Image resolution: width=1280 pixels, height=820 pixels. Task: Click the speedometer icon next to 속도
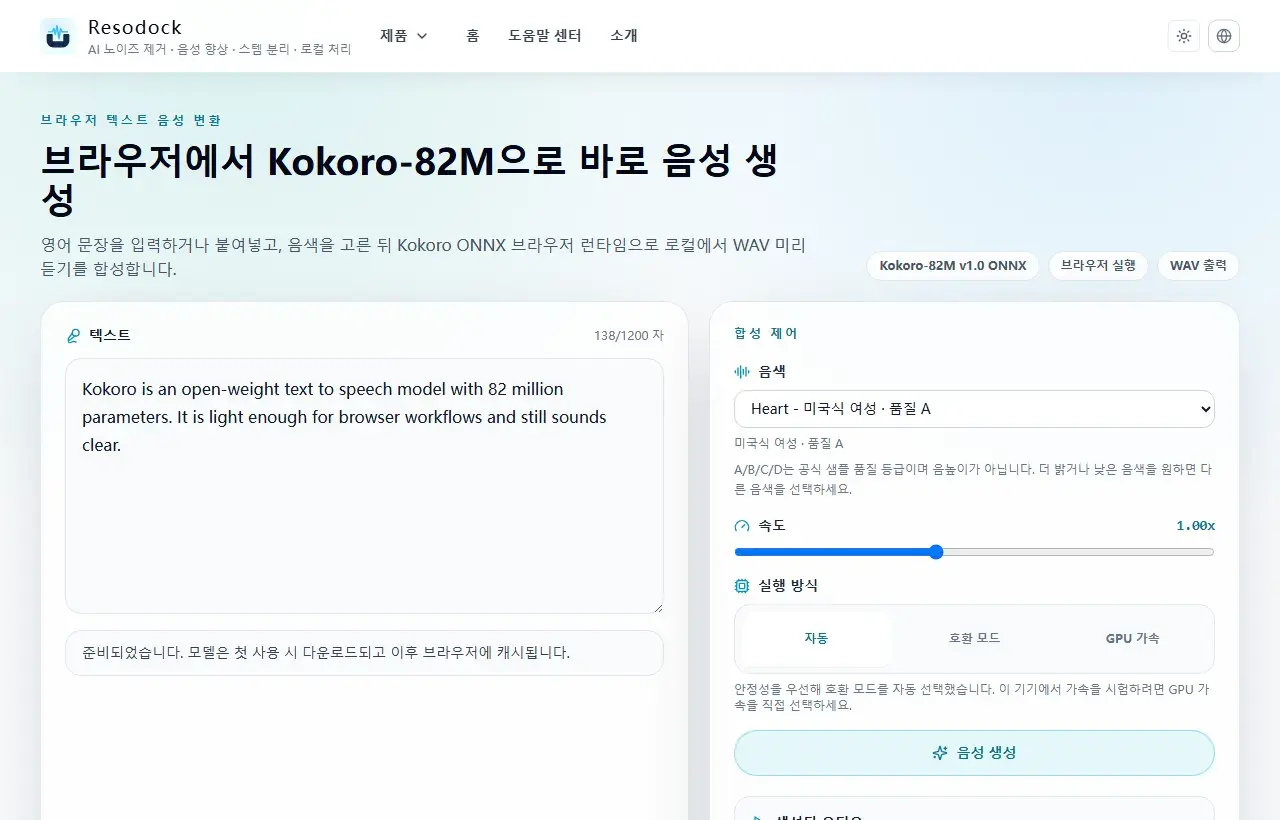click(742, 526)
